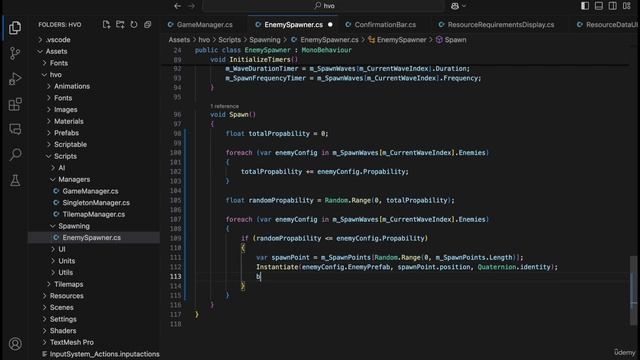Toggle the primary side bar layout icon
The height and width of the screenshot is (360, 640).
[x=585, y=6]
